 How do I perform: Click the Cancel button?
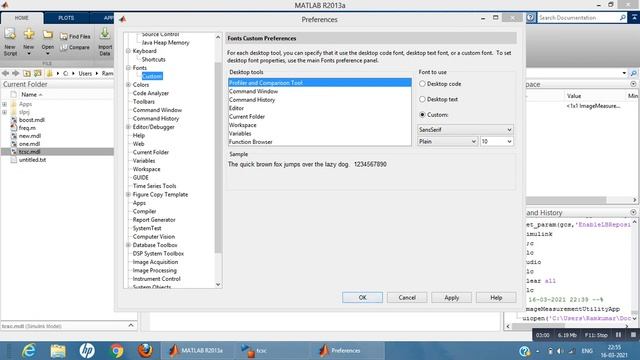pos(407,298)
